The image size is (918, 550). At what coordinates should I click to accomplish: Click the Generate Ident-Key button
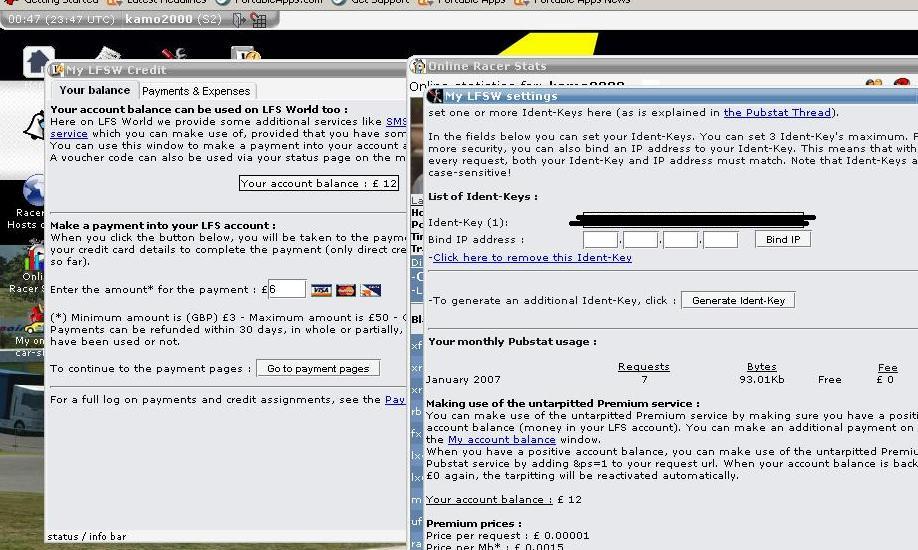click(738, 300)
